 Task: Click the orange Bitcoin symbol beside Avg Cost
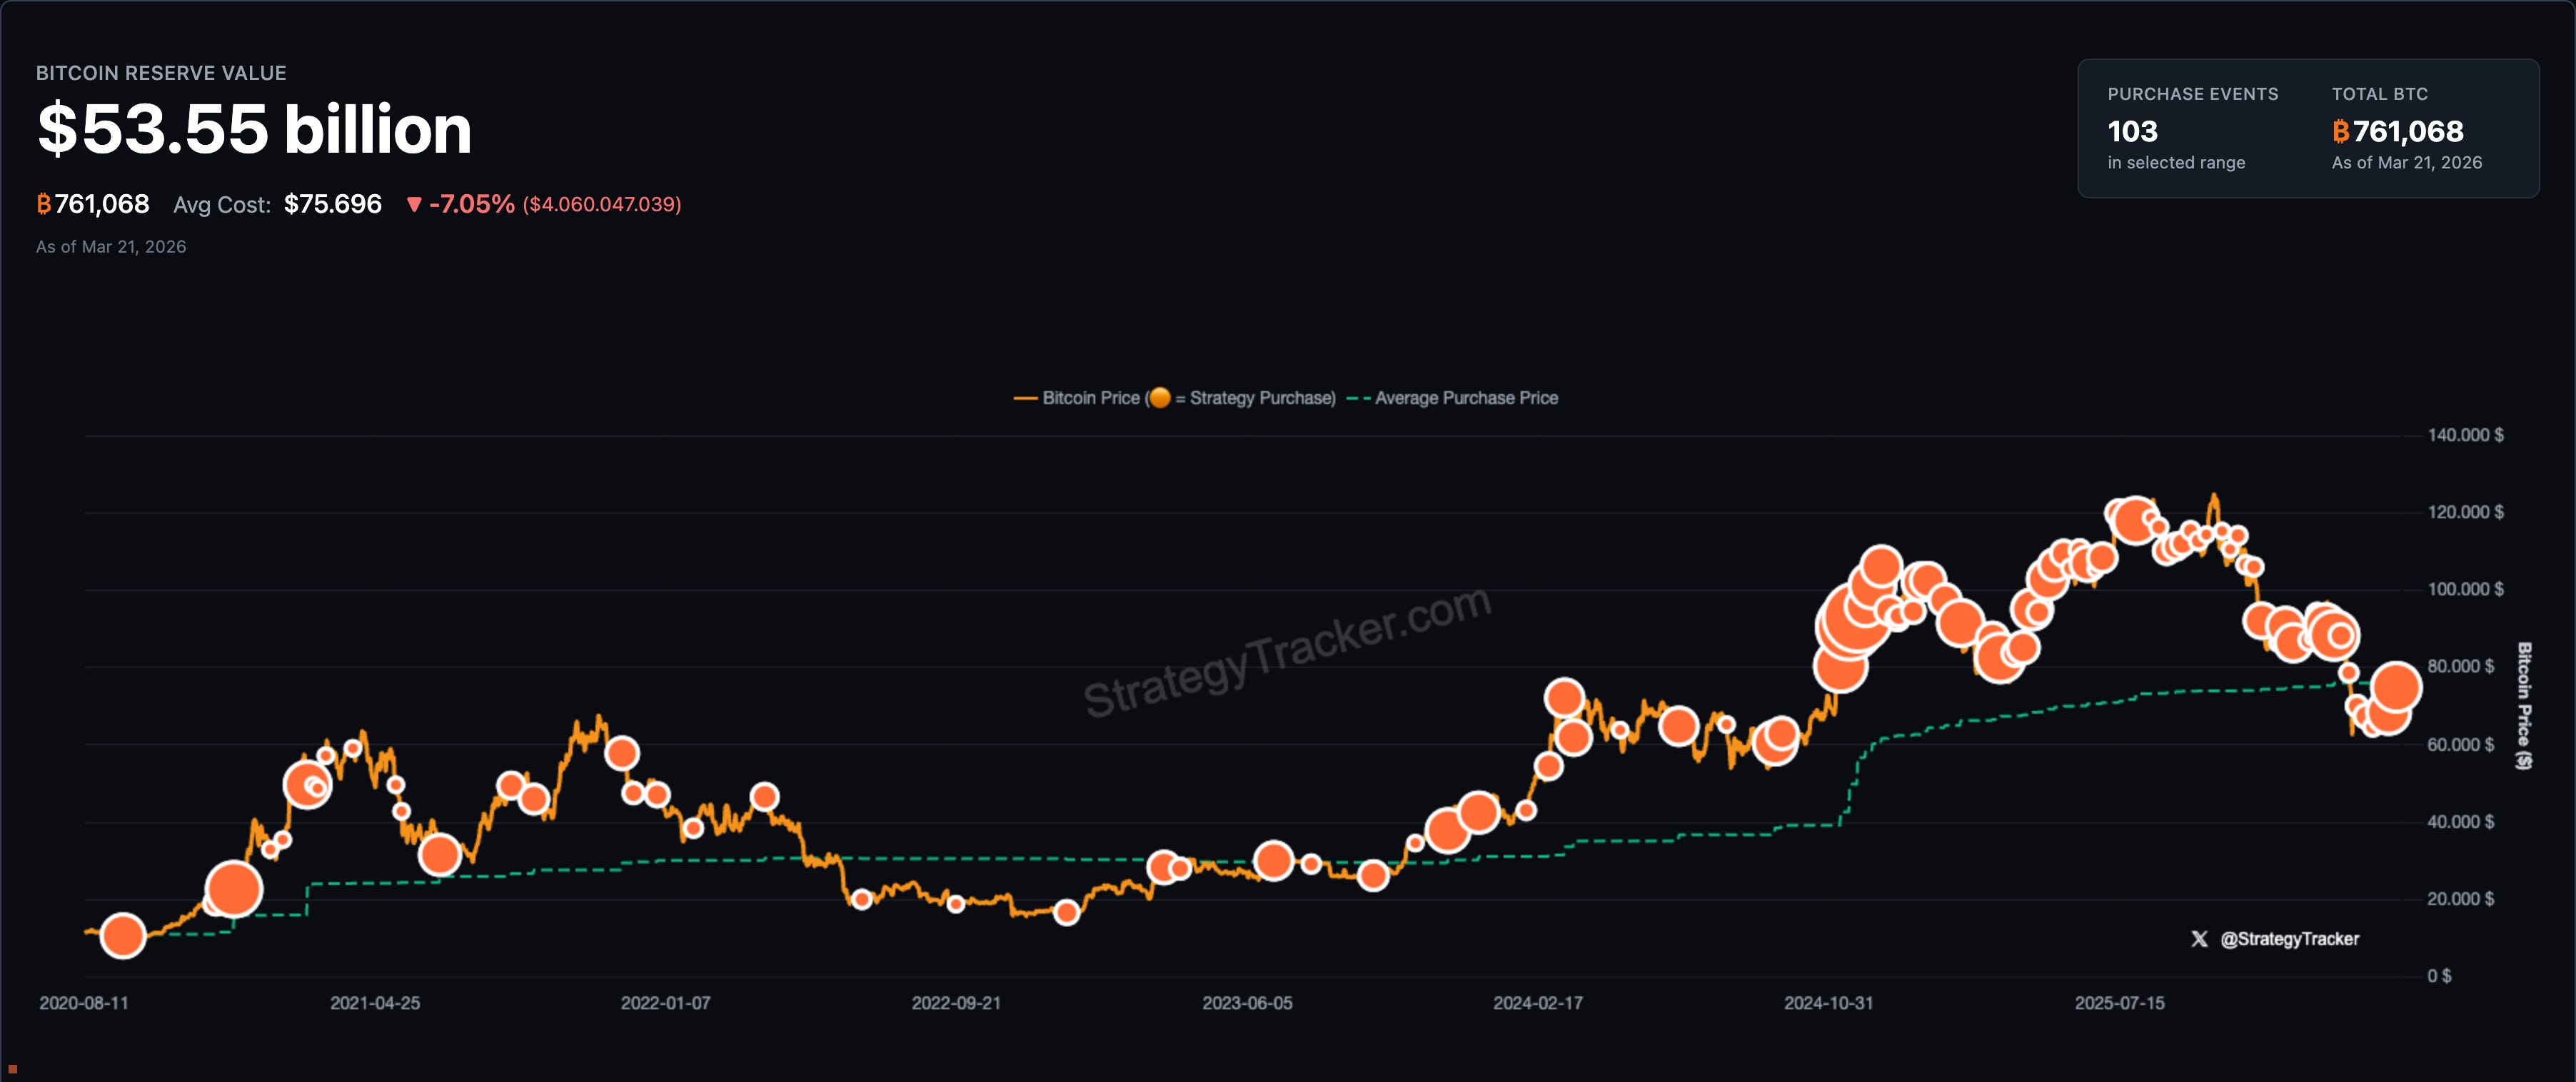point(44,204)
